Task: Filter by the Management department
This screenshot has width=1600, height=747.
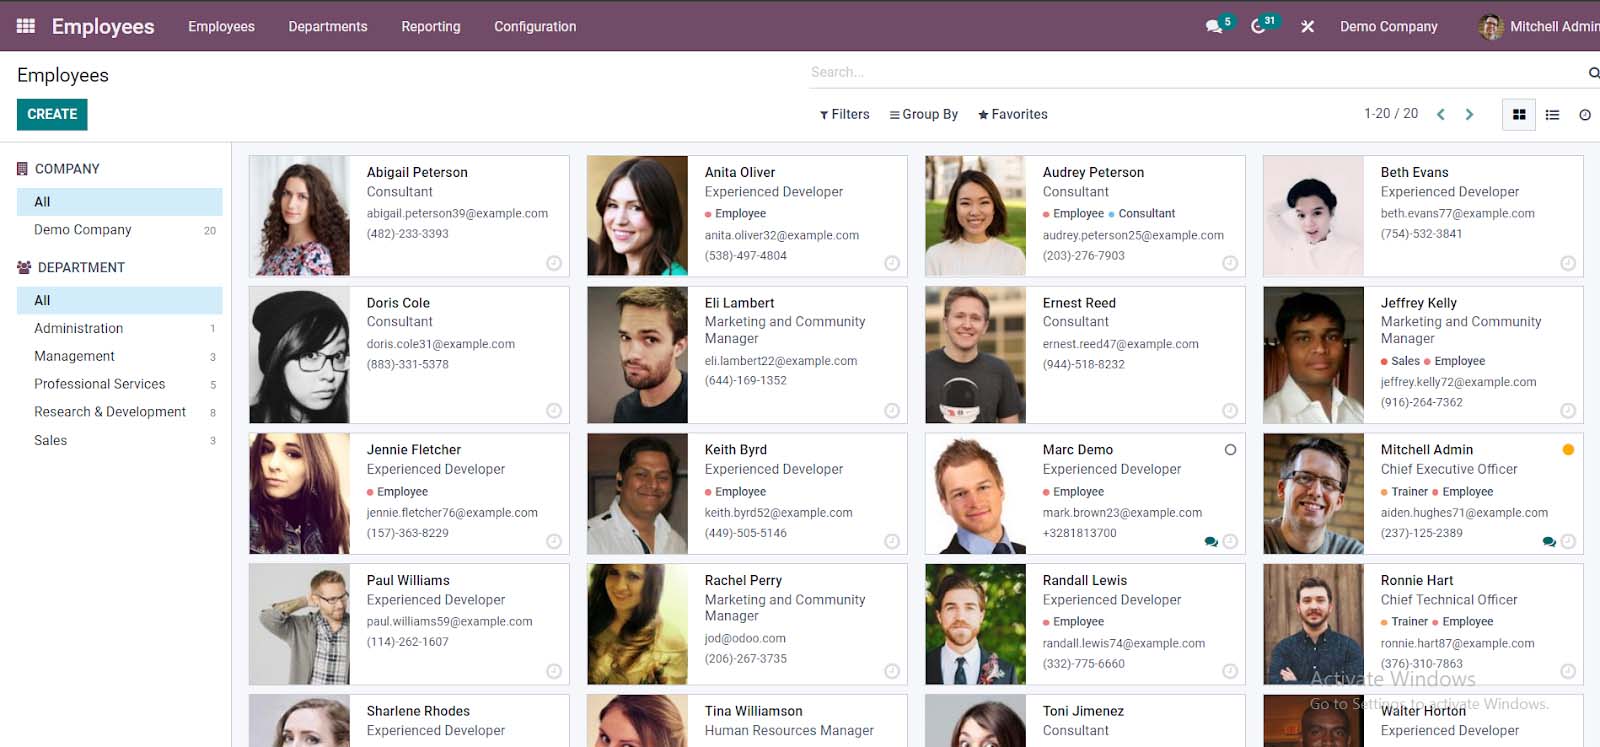Action: point(120,356)
